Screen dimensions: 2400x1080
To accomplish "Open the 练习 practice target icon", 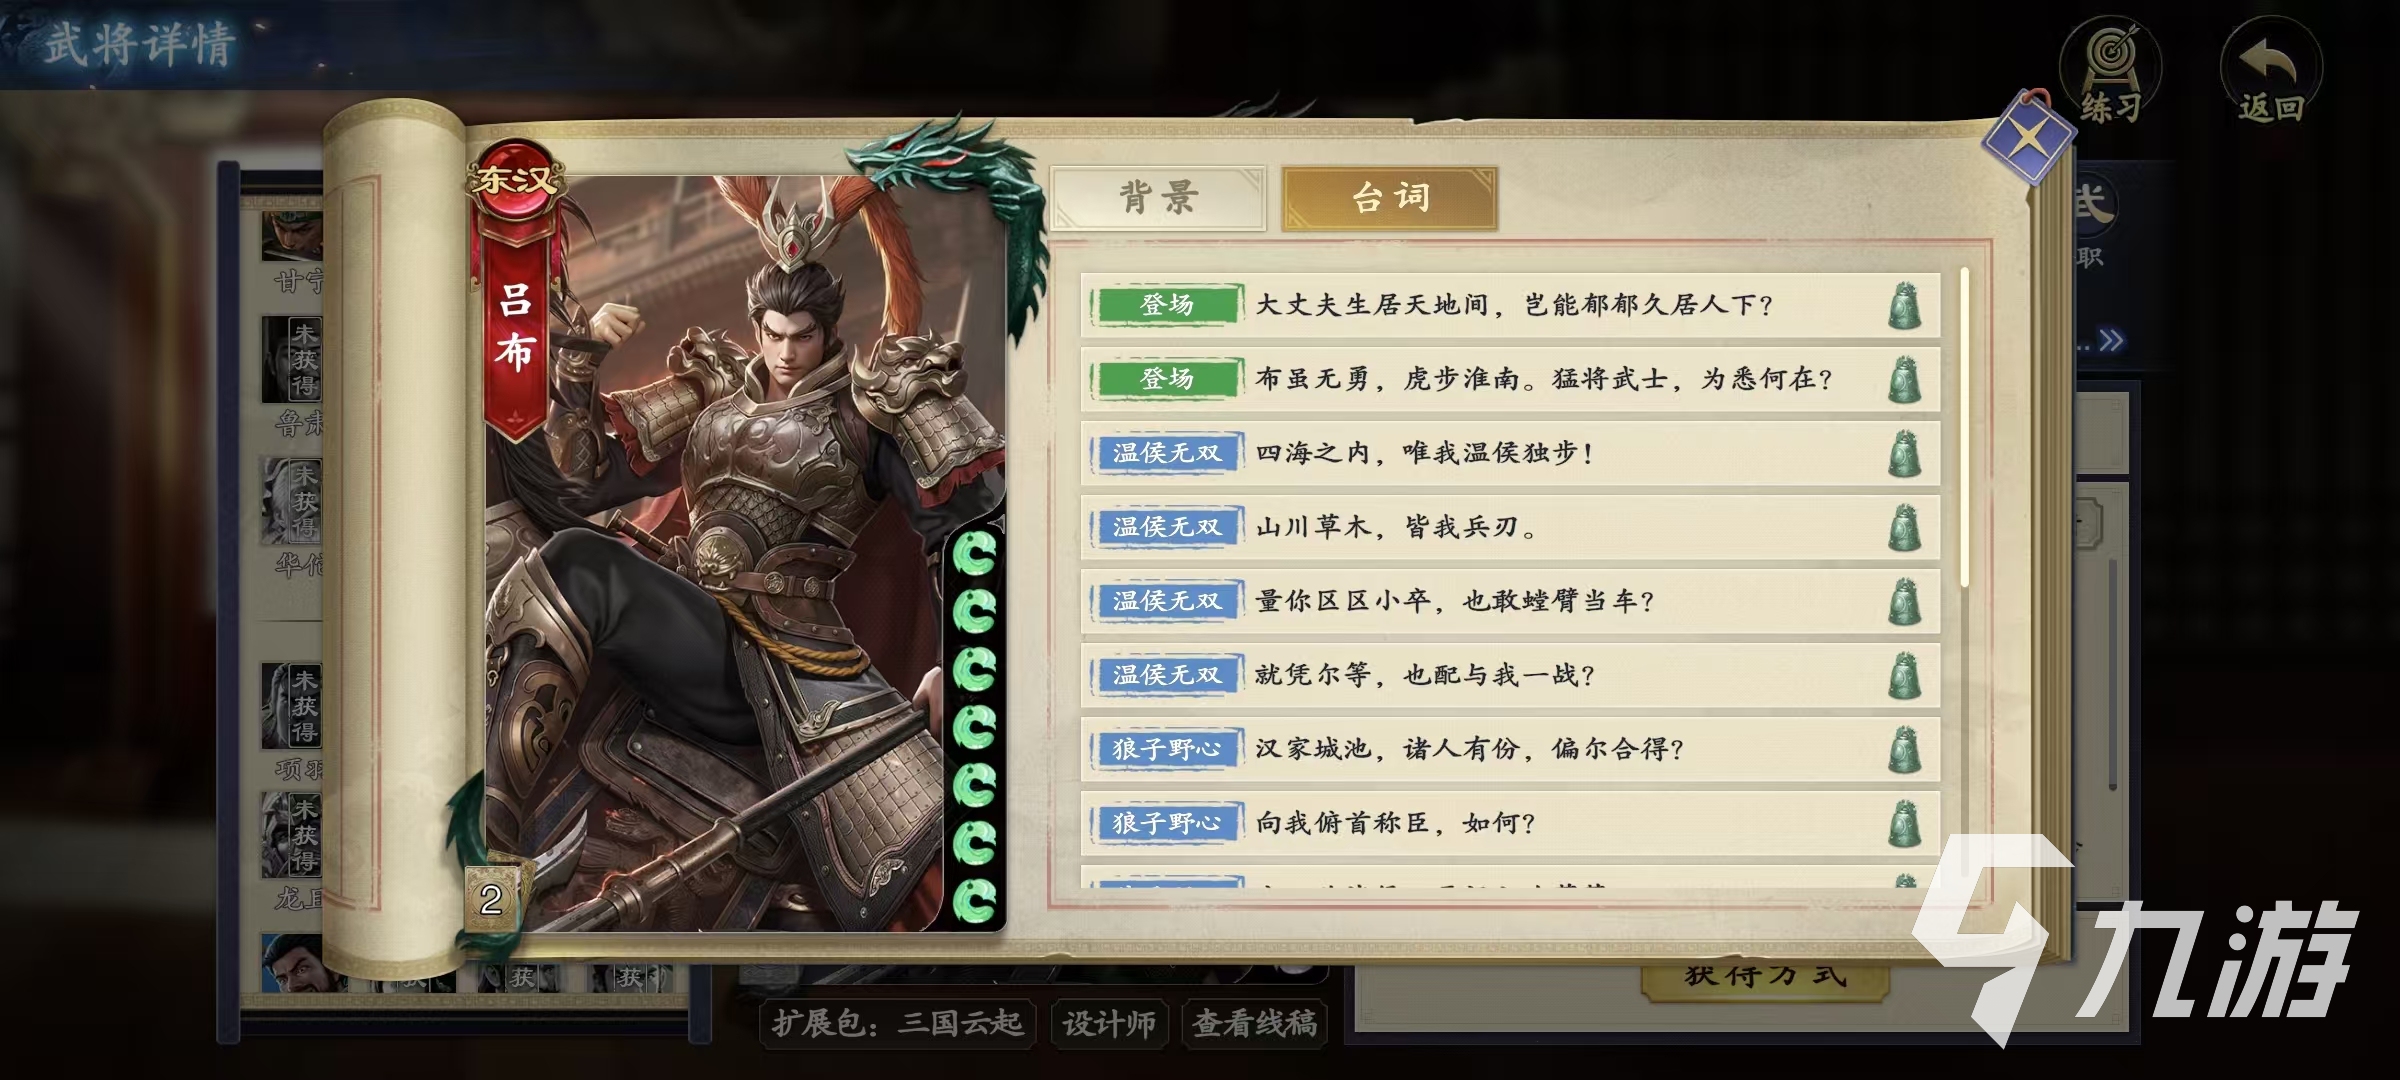I will click(x=2111, y=70).
